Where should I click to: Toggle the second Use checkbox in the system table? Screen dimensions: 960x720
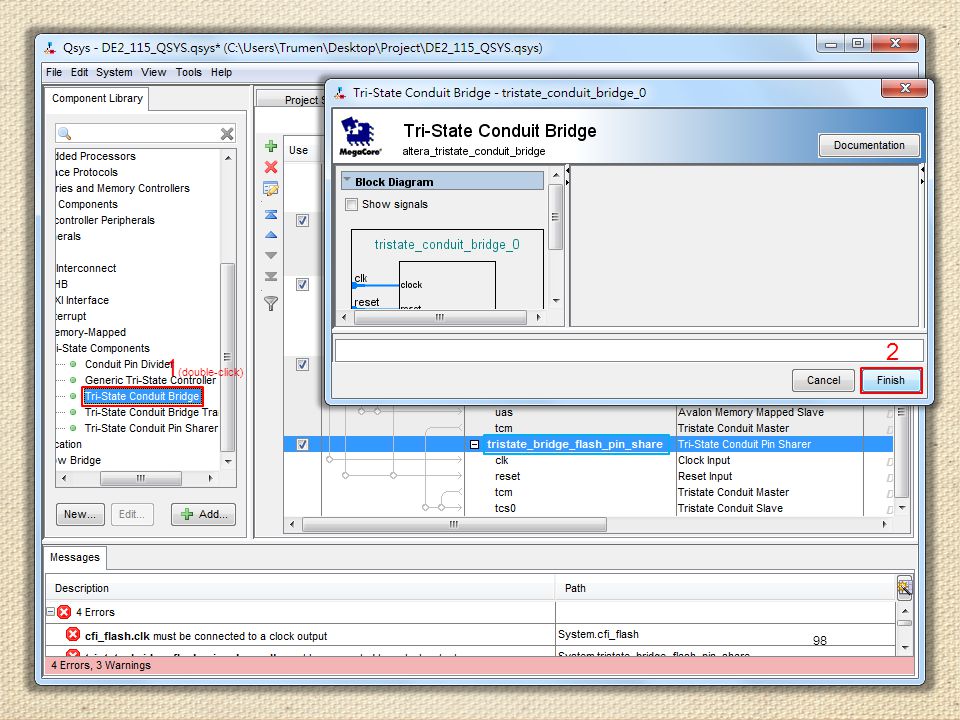pyautogui.click(x=302, y=285)
